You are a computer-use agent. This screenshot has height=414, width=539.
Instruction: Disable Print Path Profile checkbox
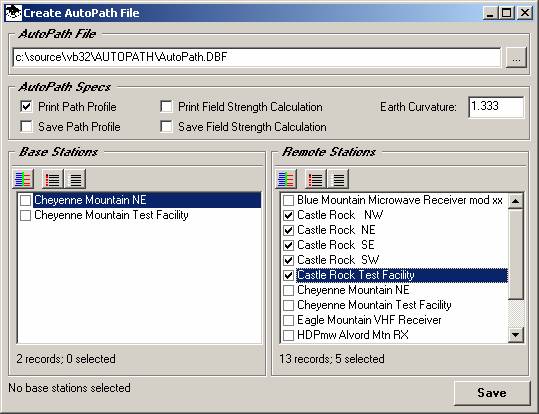[x=26, y=107]
